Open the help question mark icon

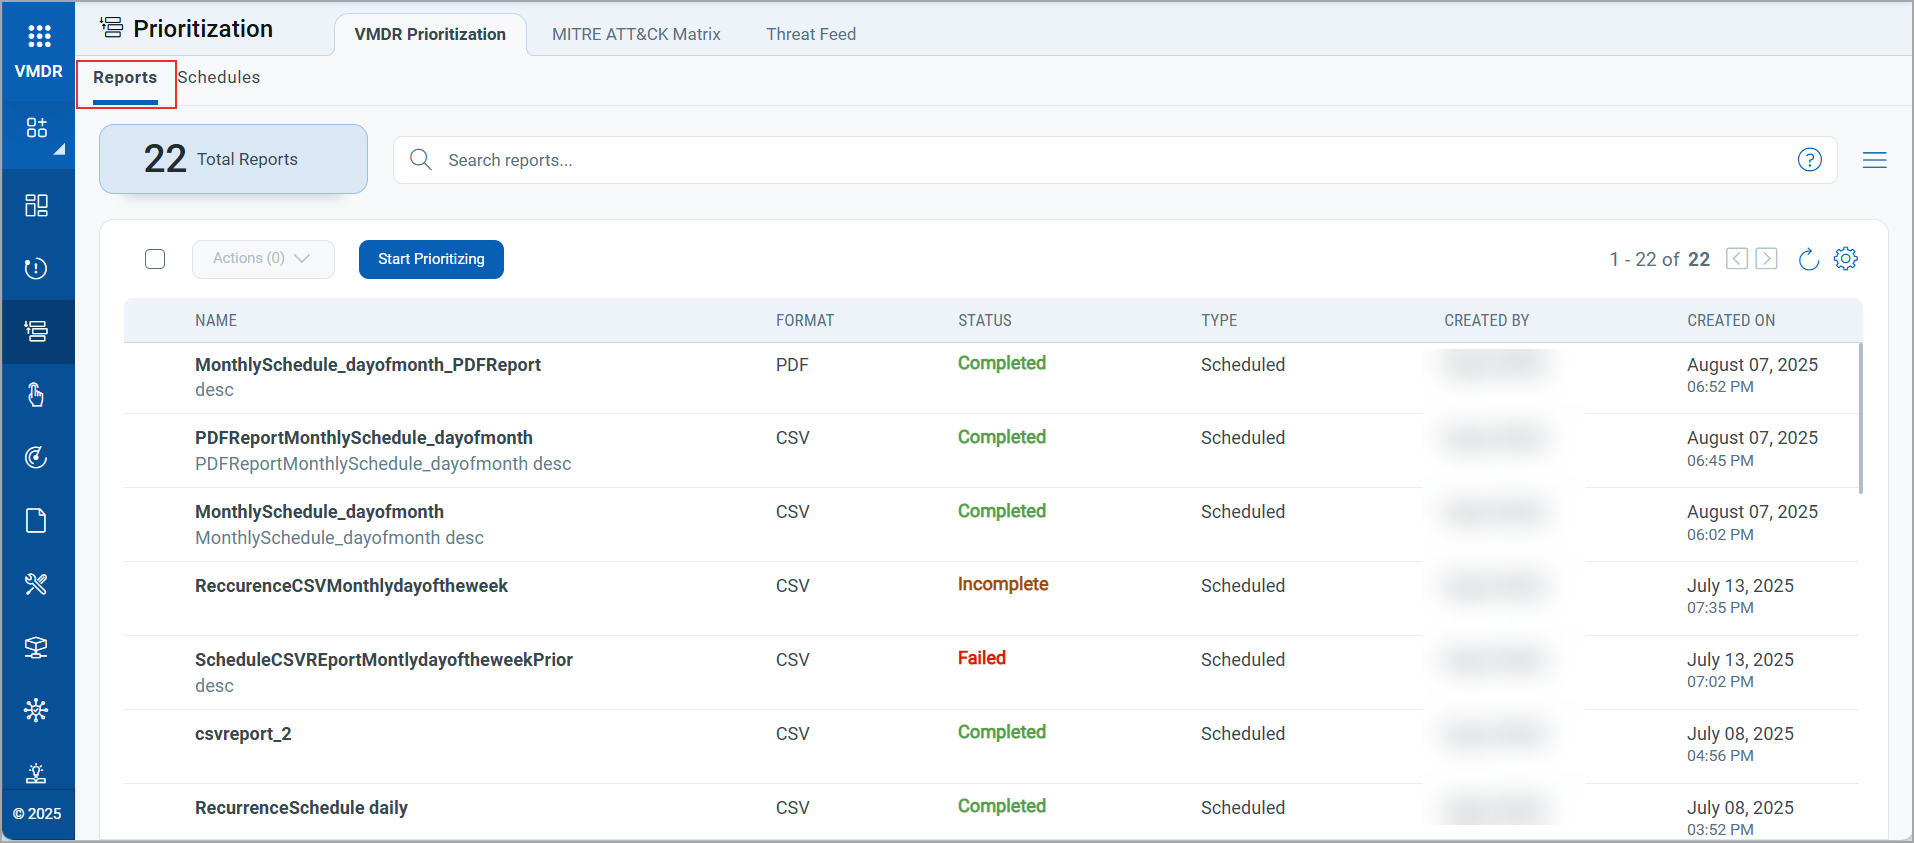tap(1809, 160)
